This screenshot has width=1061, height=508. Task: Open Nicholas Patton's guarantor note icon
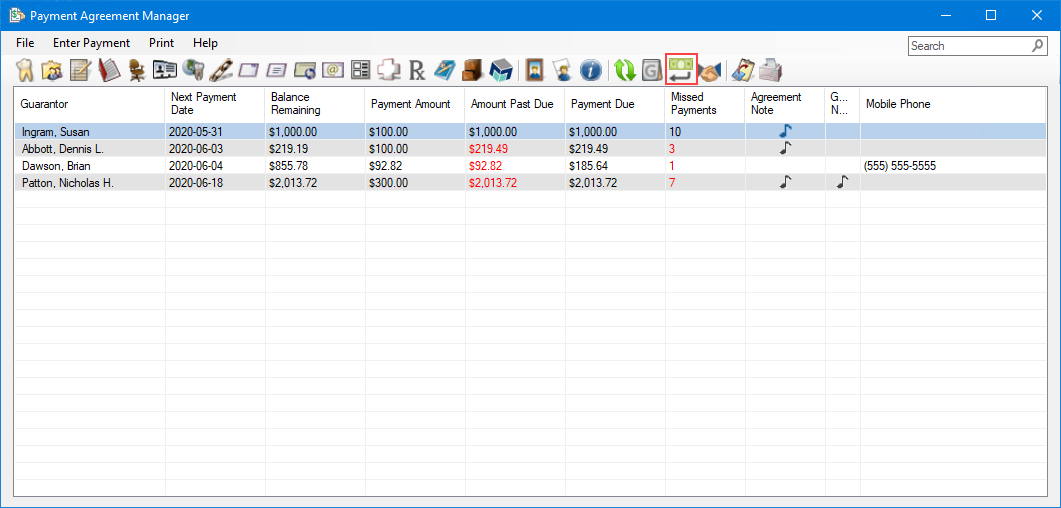[x=842, y=182]
